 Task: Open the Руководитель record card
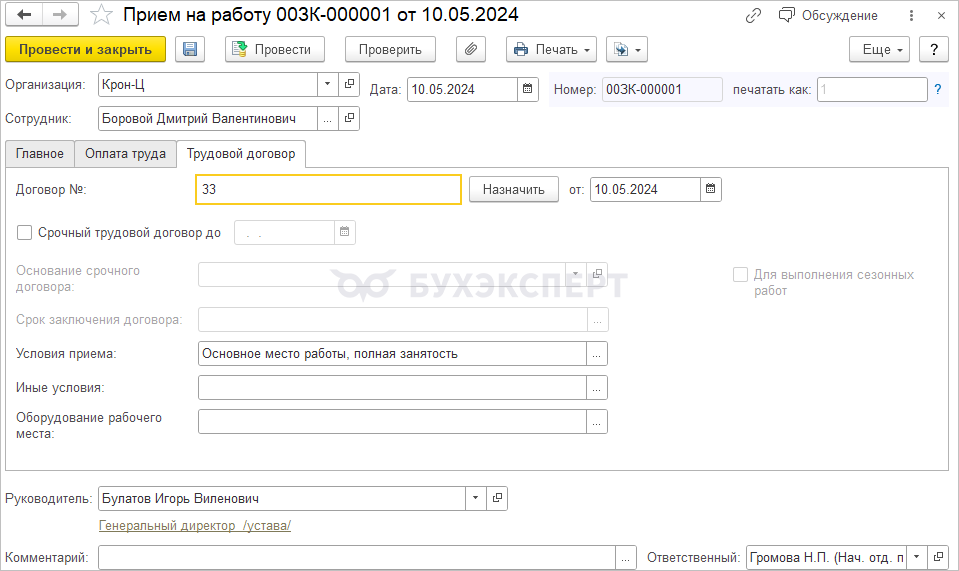(497, 498)
